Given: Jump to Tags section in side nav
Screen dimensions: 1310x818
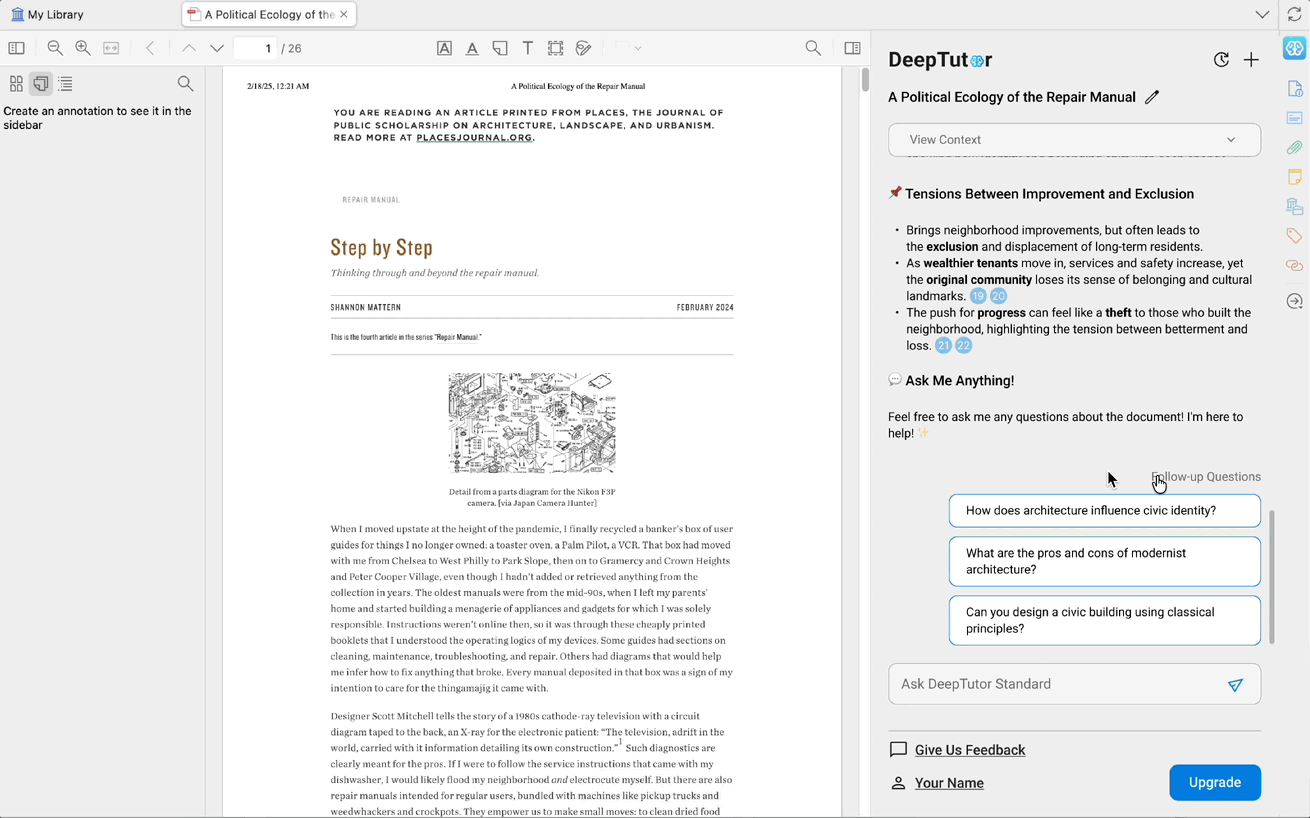Looking at the screenshot, I should (x=1295, y=236).
